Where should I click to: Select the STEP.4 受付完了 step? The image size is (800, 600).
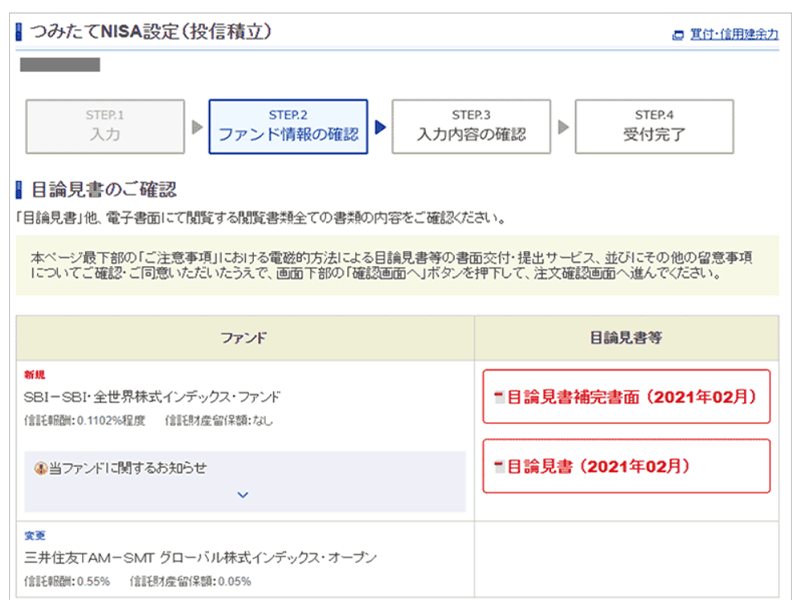pyautogui.click(x=655, y=127)
